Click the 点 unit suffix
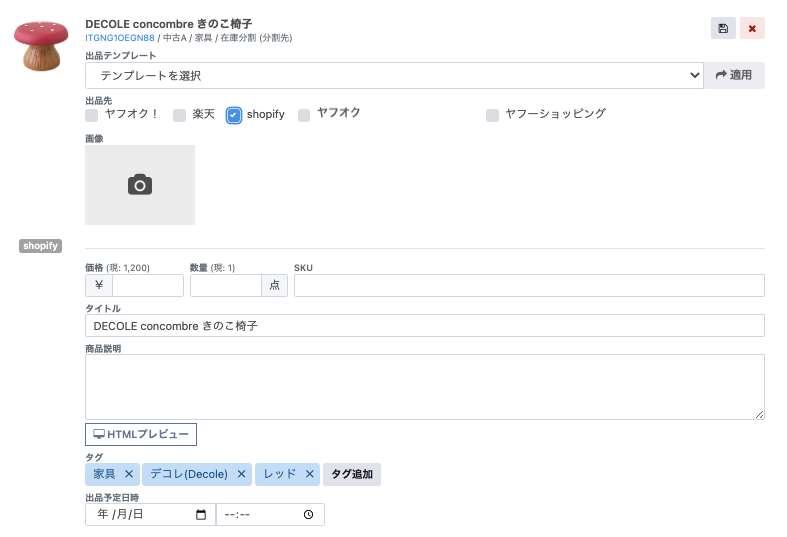The image size is (787, 537). (275, 285)
